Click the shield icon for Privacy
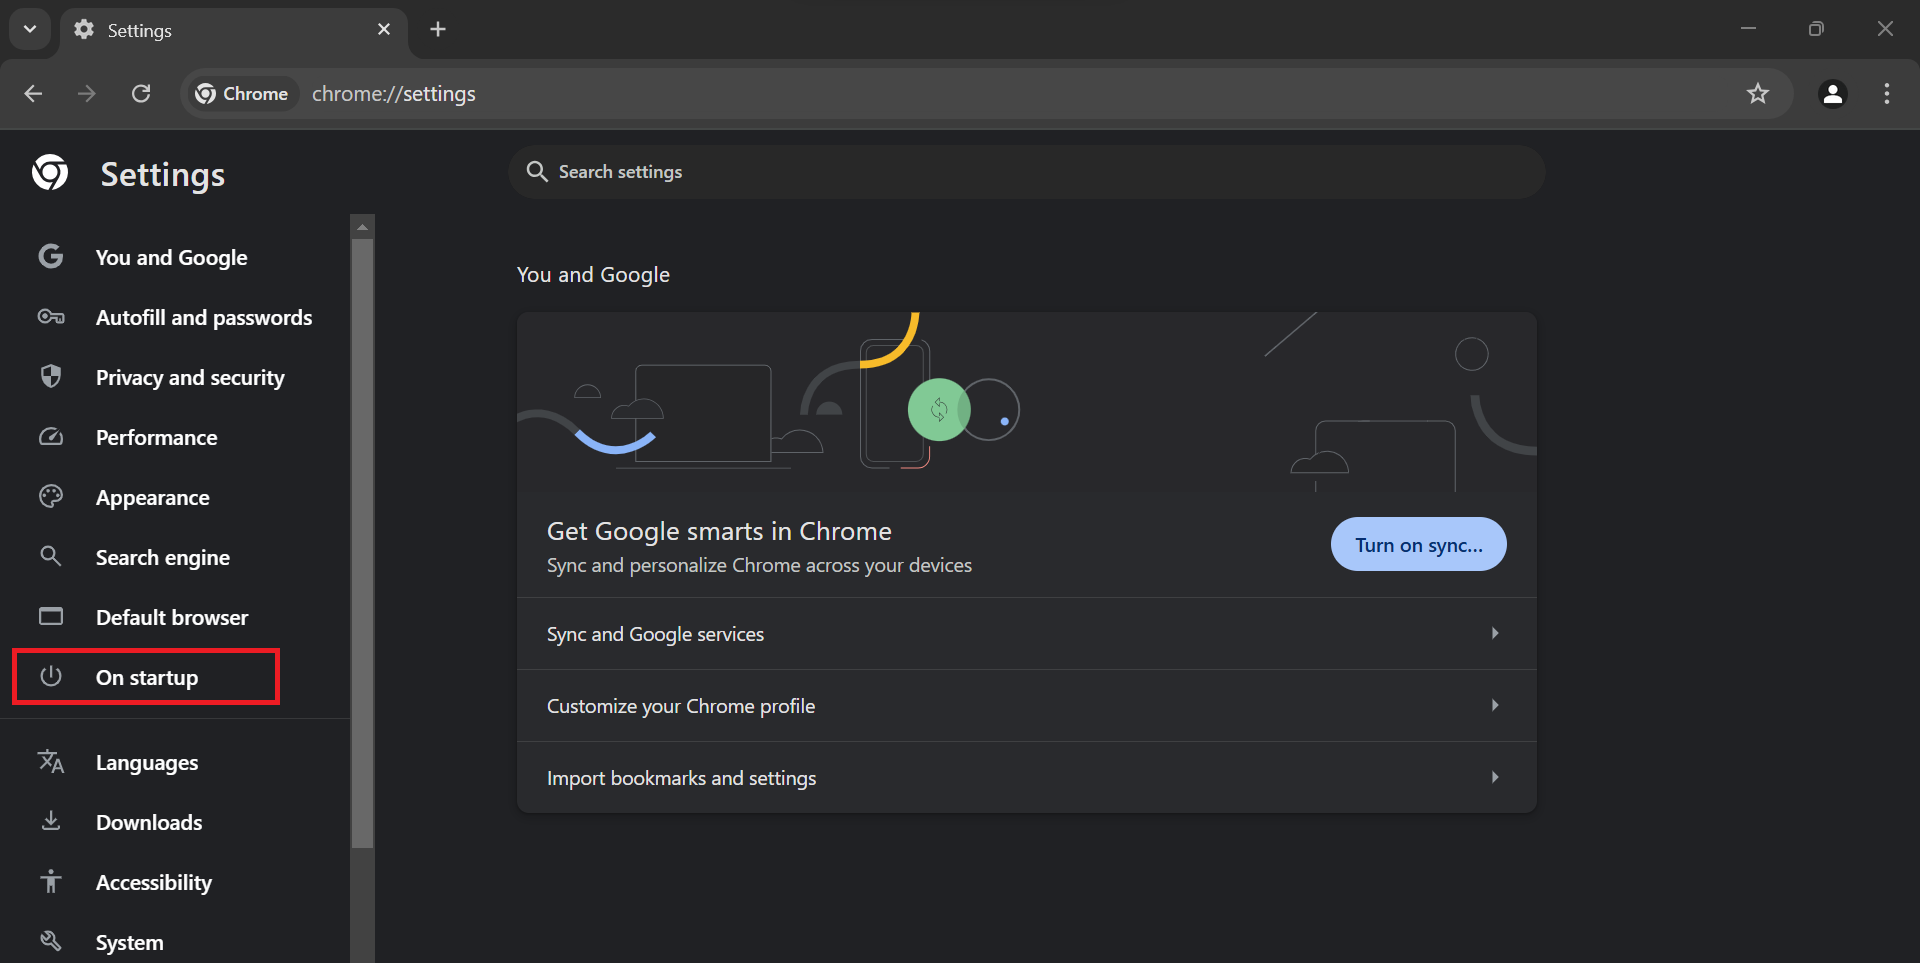1920x963 pixels. coord(51,376)
